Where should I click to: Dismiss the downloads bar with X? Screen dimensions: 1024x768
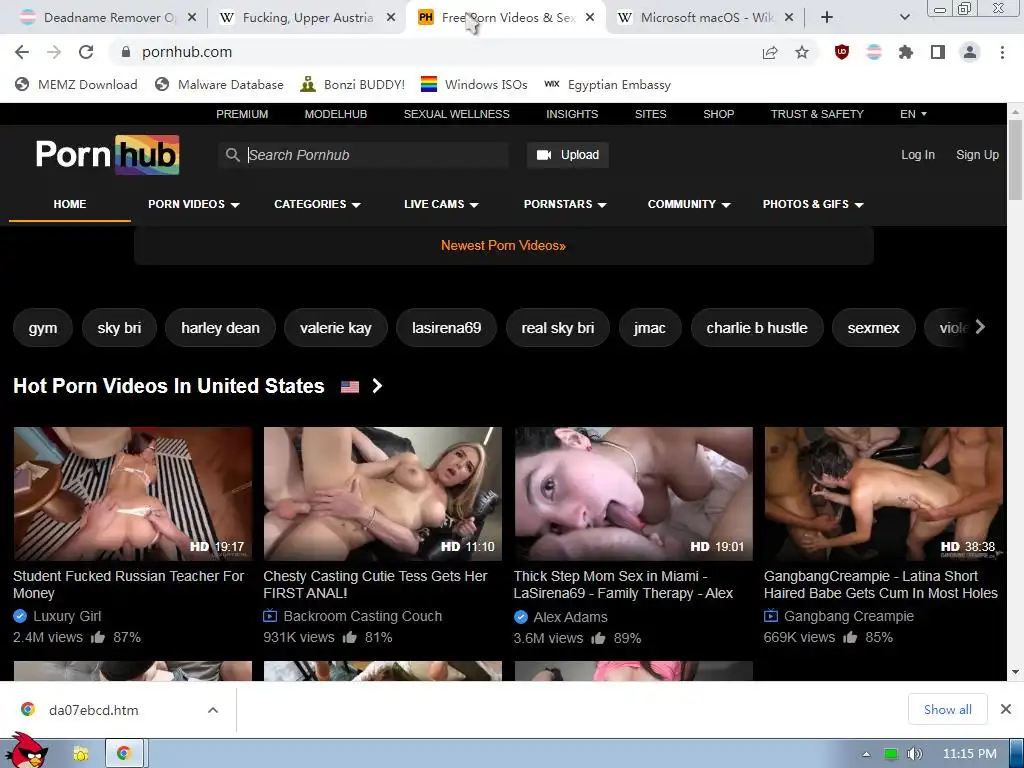[x=1006, y=709]
